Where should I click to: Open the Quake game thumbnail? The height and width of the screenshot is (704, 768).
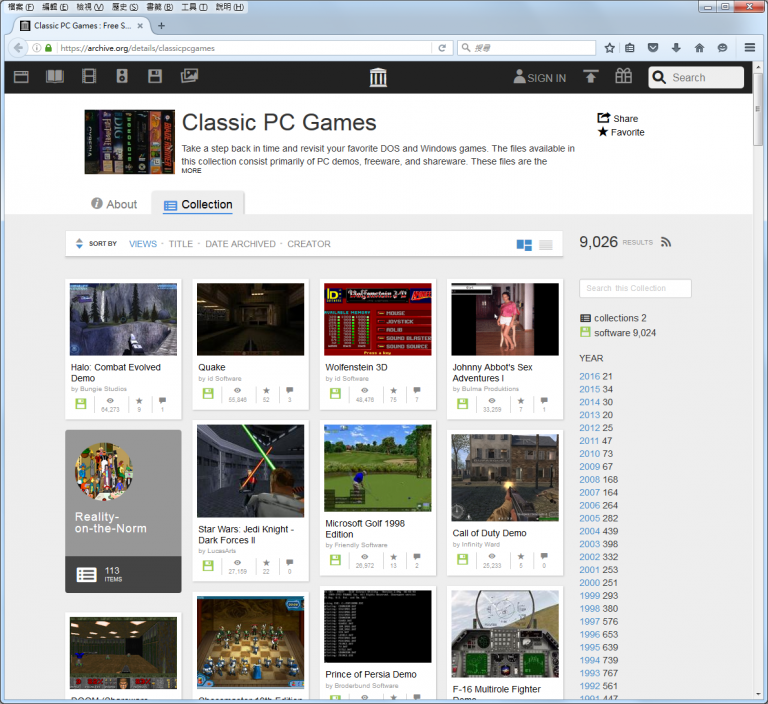[x=250, y=319]
